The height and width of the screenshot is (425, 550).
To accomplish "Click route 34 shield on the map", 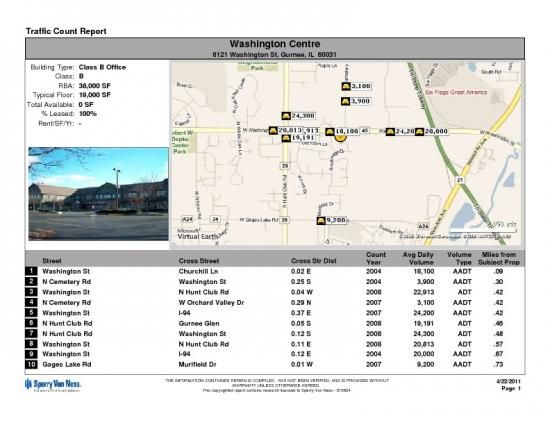I will point(215,219).
